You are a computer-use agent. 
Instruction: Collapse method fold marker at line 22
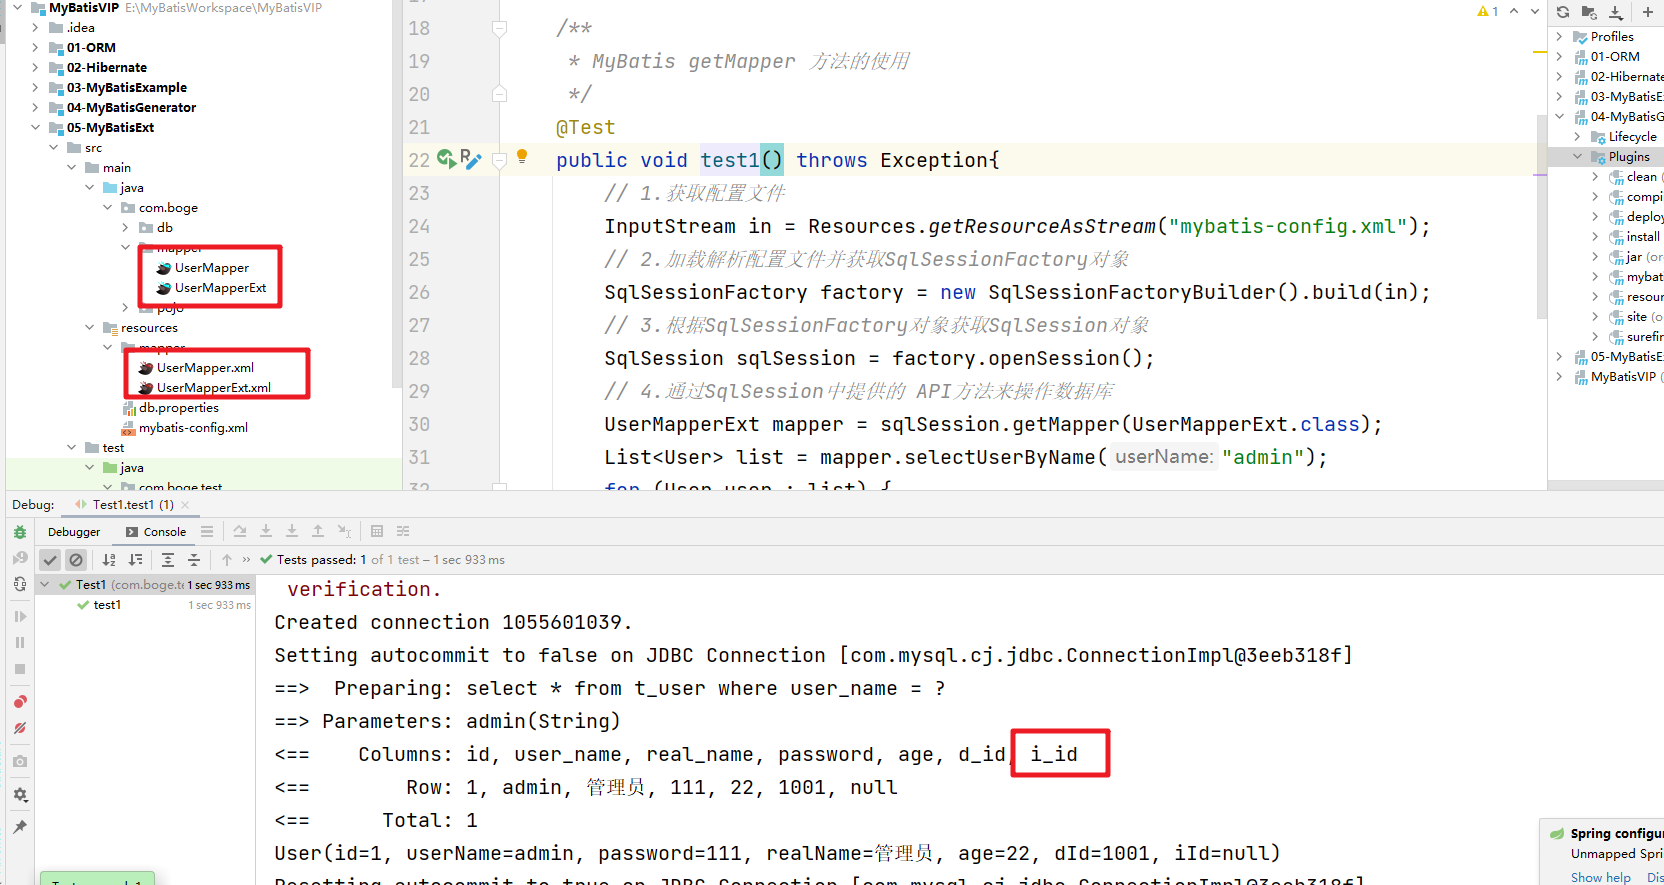click(x=499, y=160)
